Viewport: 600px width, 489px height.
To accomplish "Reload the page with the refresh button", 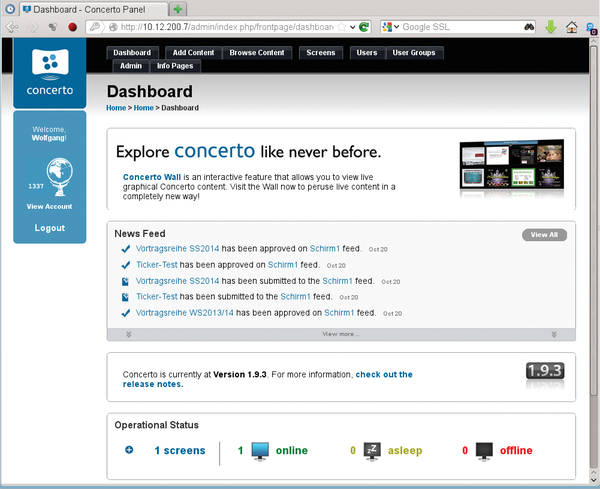I will (363, 27).
